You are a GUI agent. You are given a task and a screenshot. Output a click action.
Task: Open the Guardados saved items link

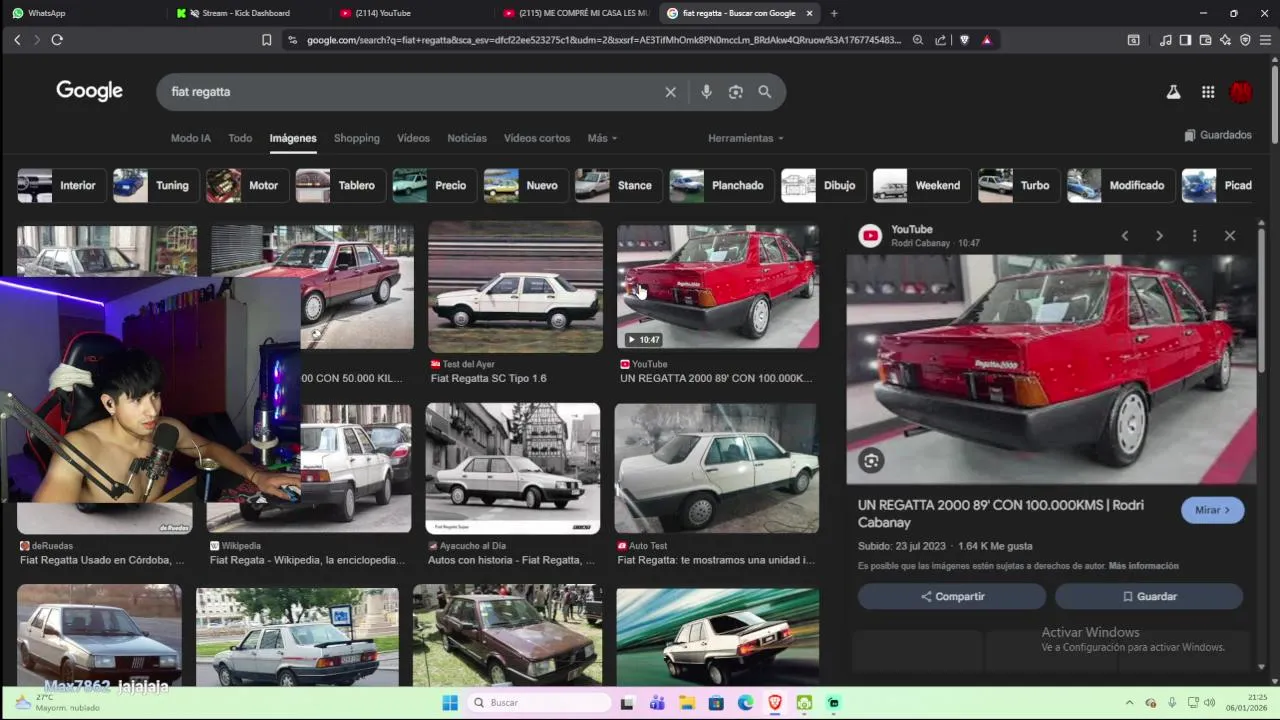1217,135
